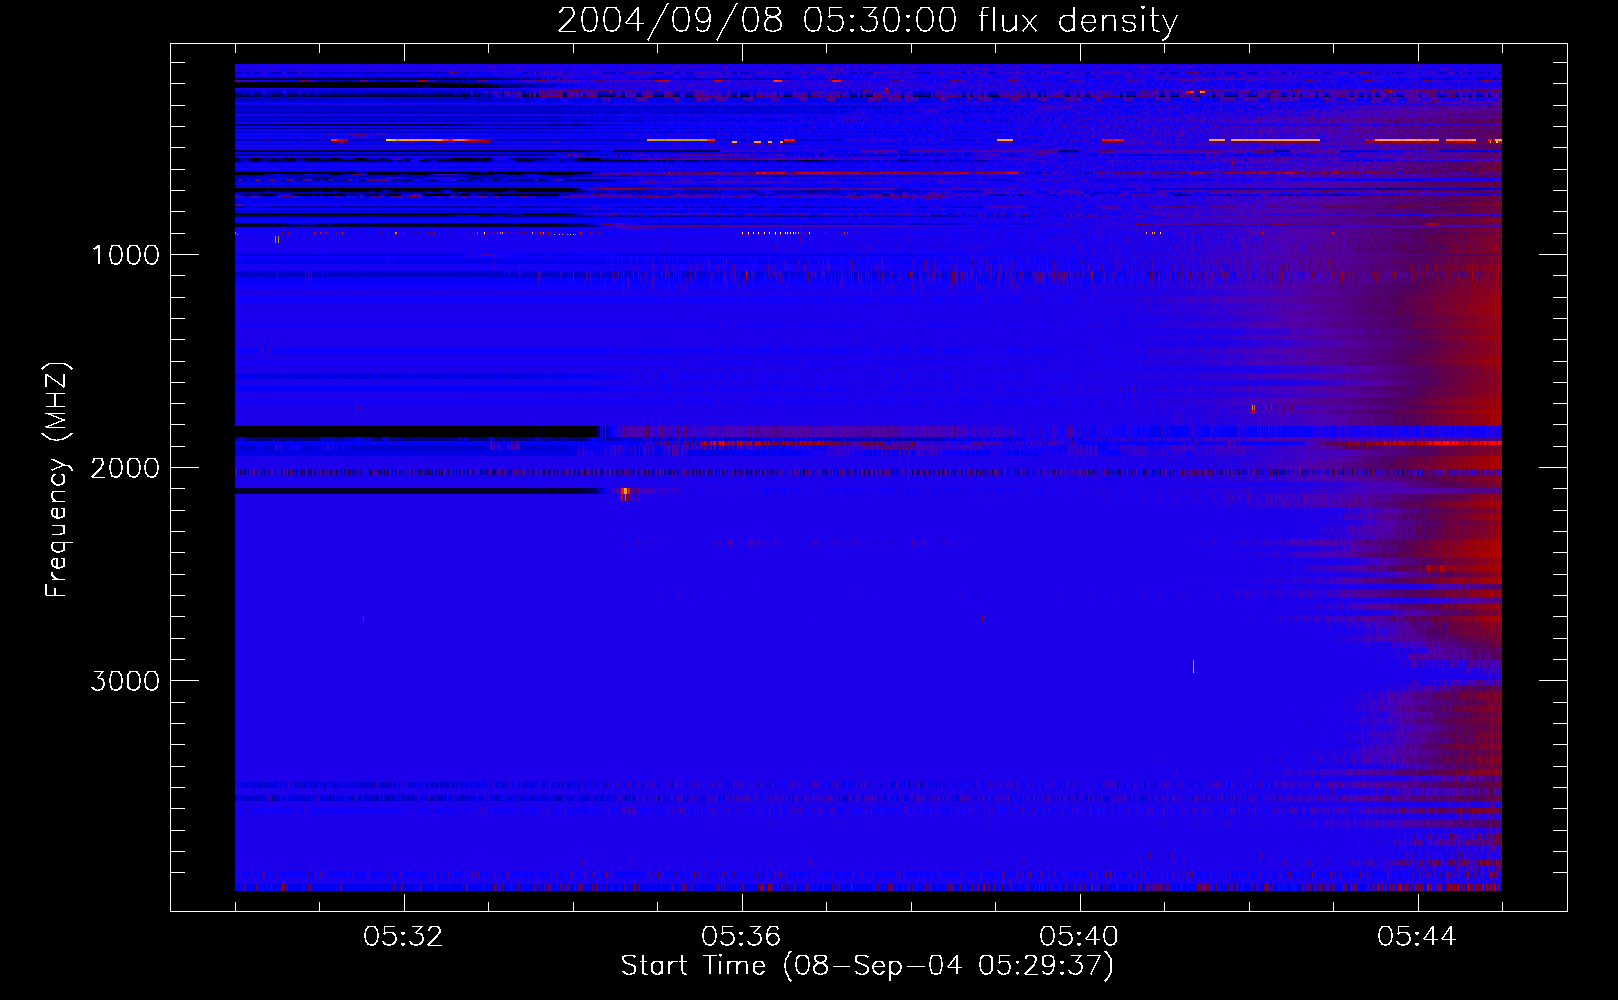Click the 05:40 time tick label
This screenshot has height=1000, width=1618.
[x=1079, y=937]
